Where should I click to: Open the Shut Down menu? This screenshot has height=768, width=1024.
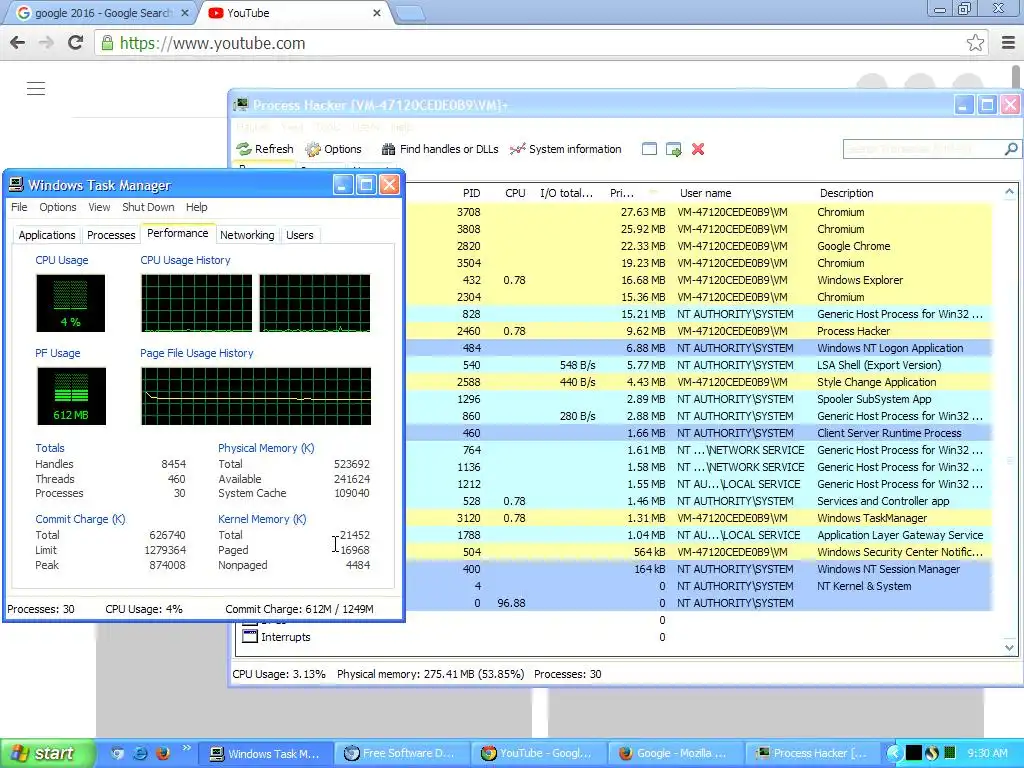click(x=148, y=207)
